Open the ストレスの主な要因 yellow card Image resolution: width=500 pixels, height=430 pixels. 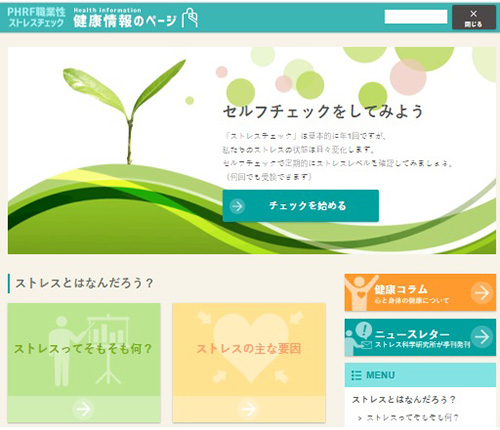249,363
